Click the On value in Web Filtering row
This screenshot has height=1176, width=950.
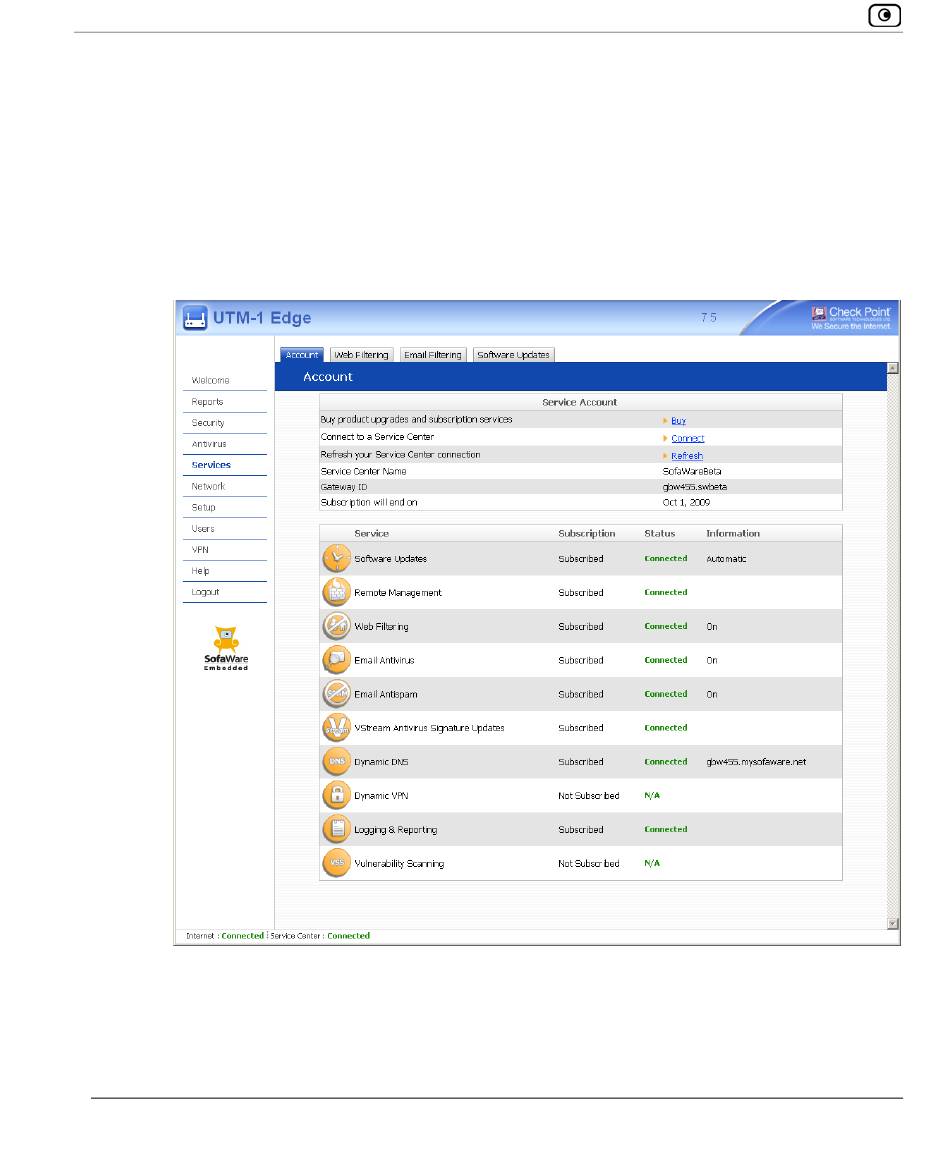click(712, 627)
